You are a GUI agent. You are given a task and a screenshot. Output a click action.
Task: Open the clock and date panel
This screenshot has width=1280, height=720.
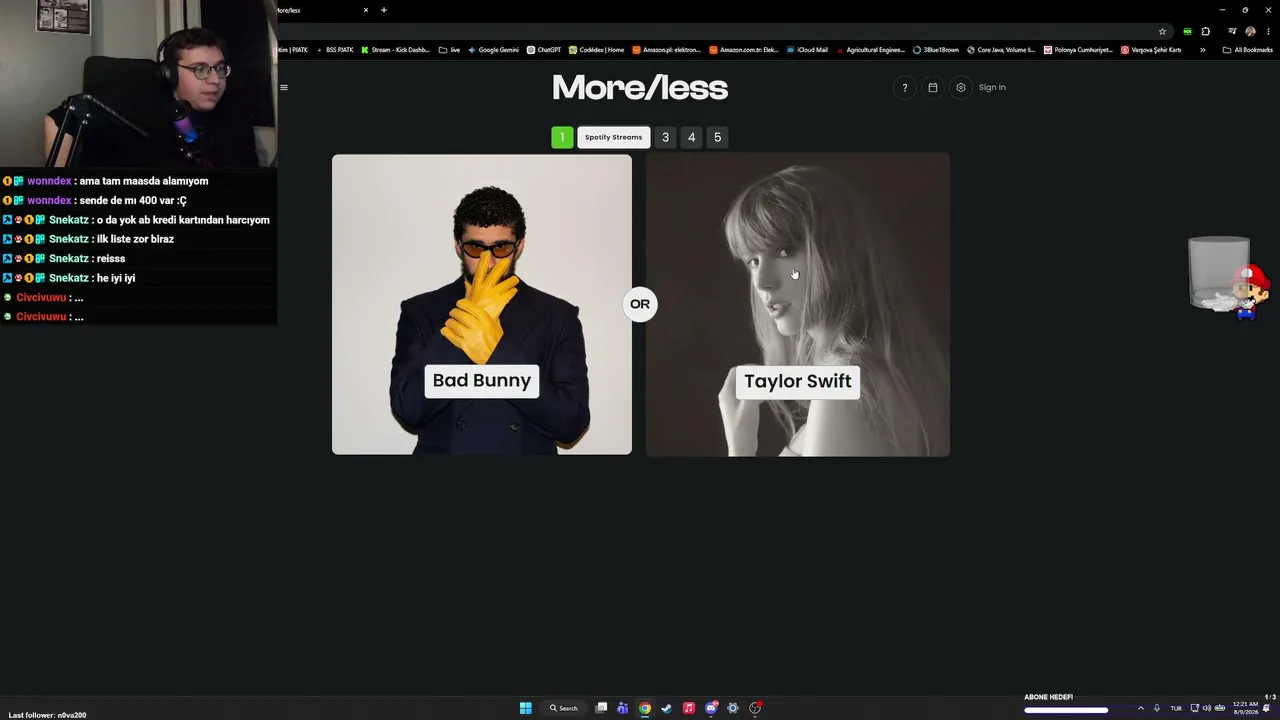click(x=1246, y=708)
